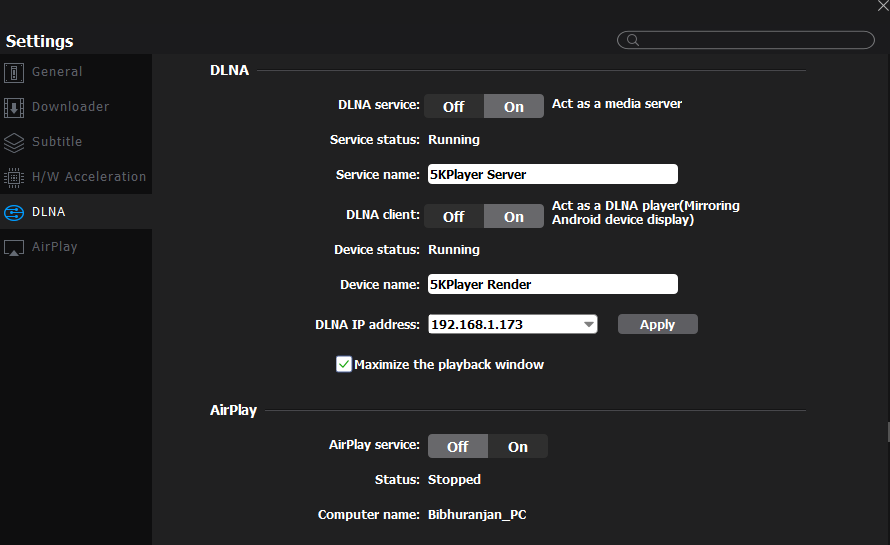Click the magnifier icon in search box
The height and width of the screenshot is (545, 890).
[x=633, y=40]
